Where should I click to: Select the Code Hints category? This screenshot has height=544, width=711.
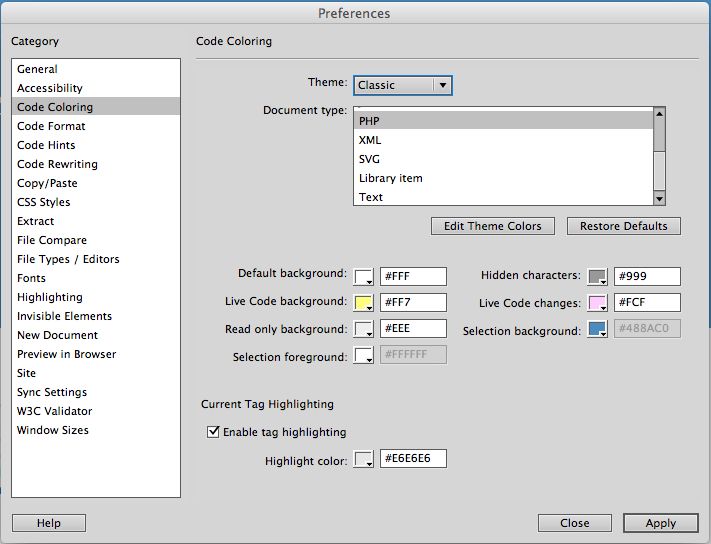(96, 145)
